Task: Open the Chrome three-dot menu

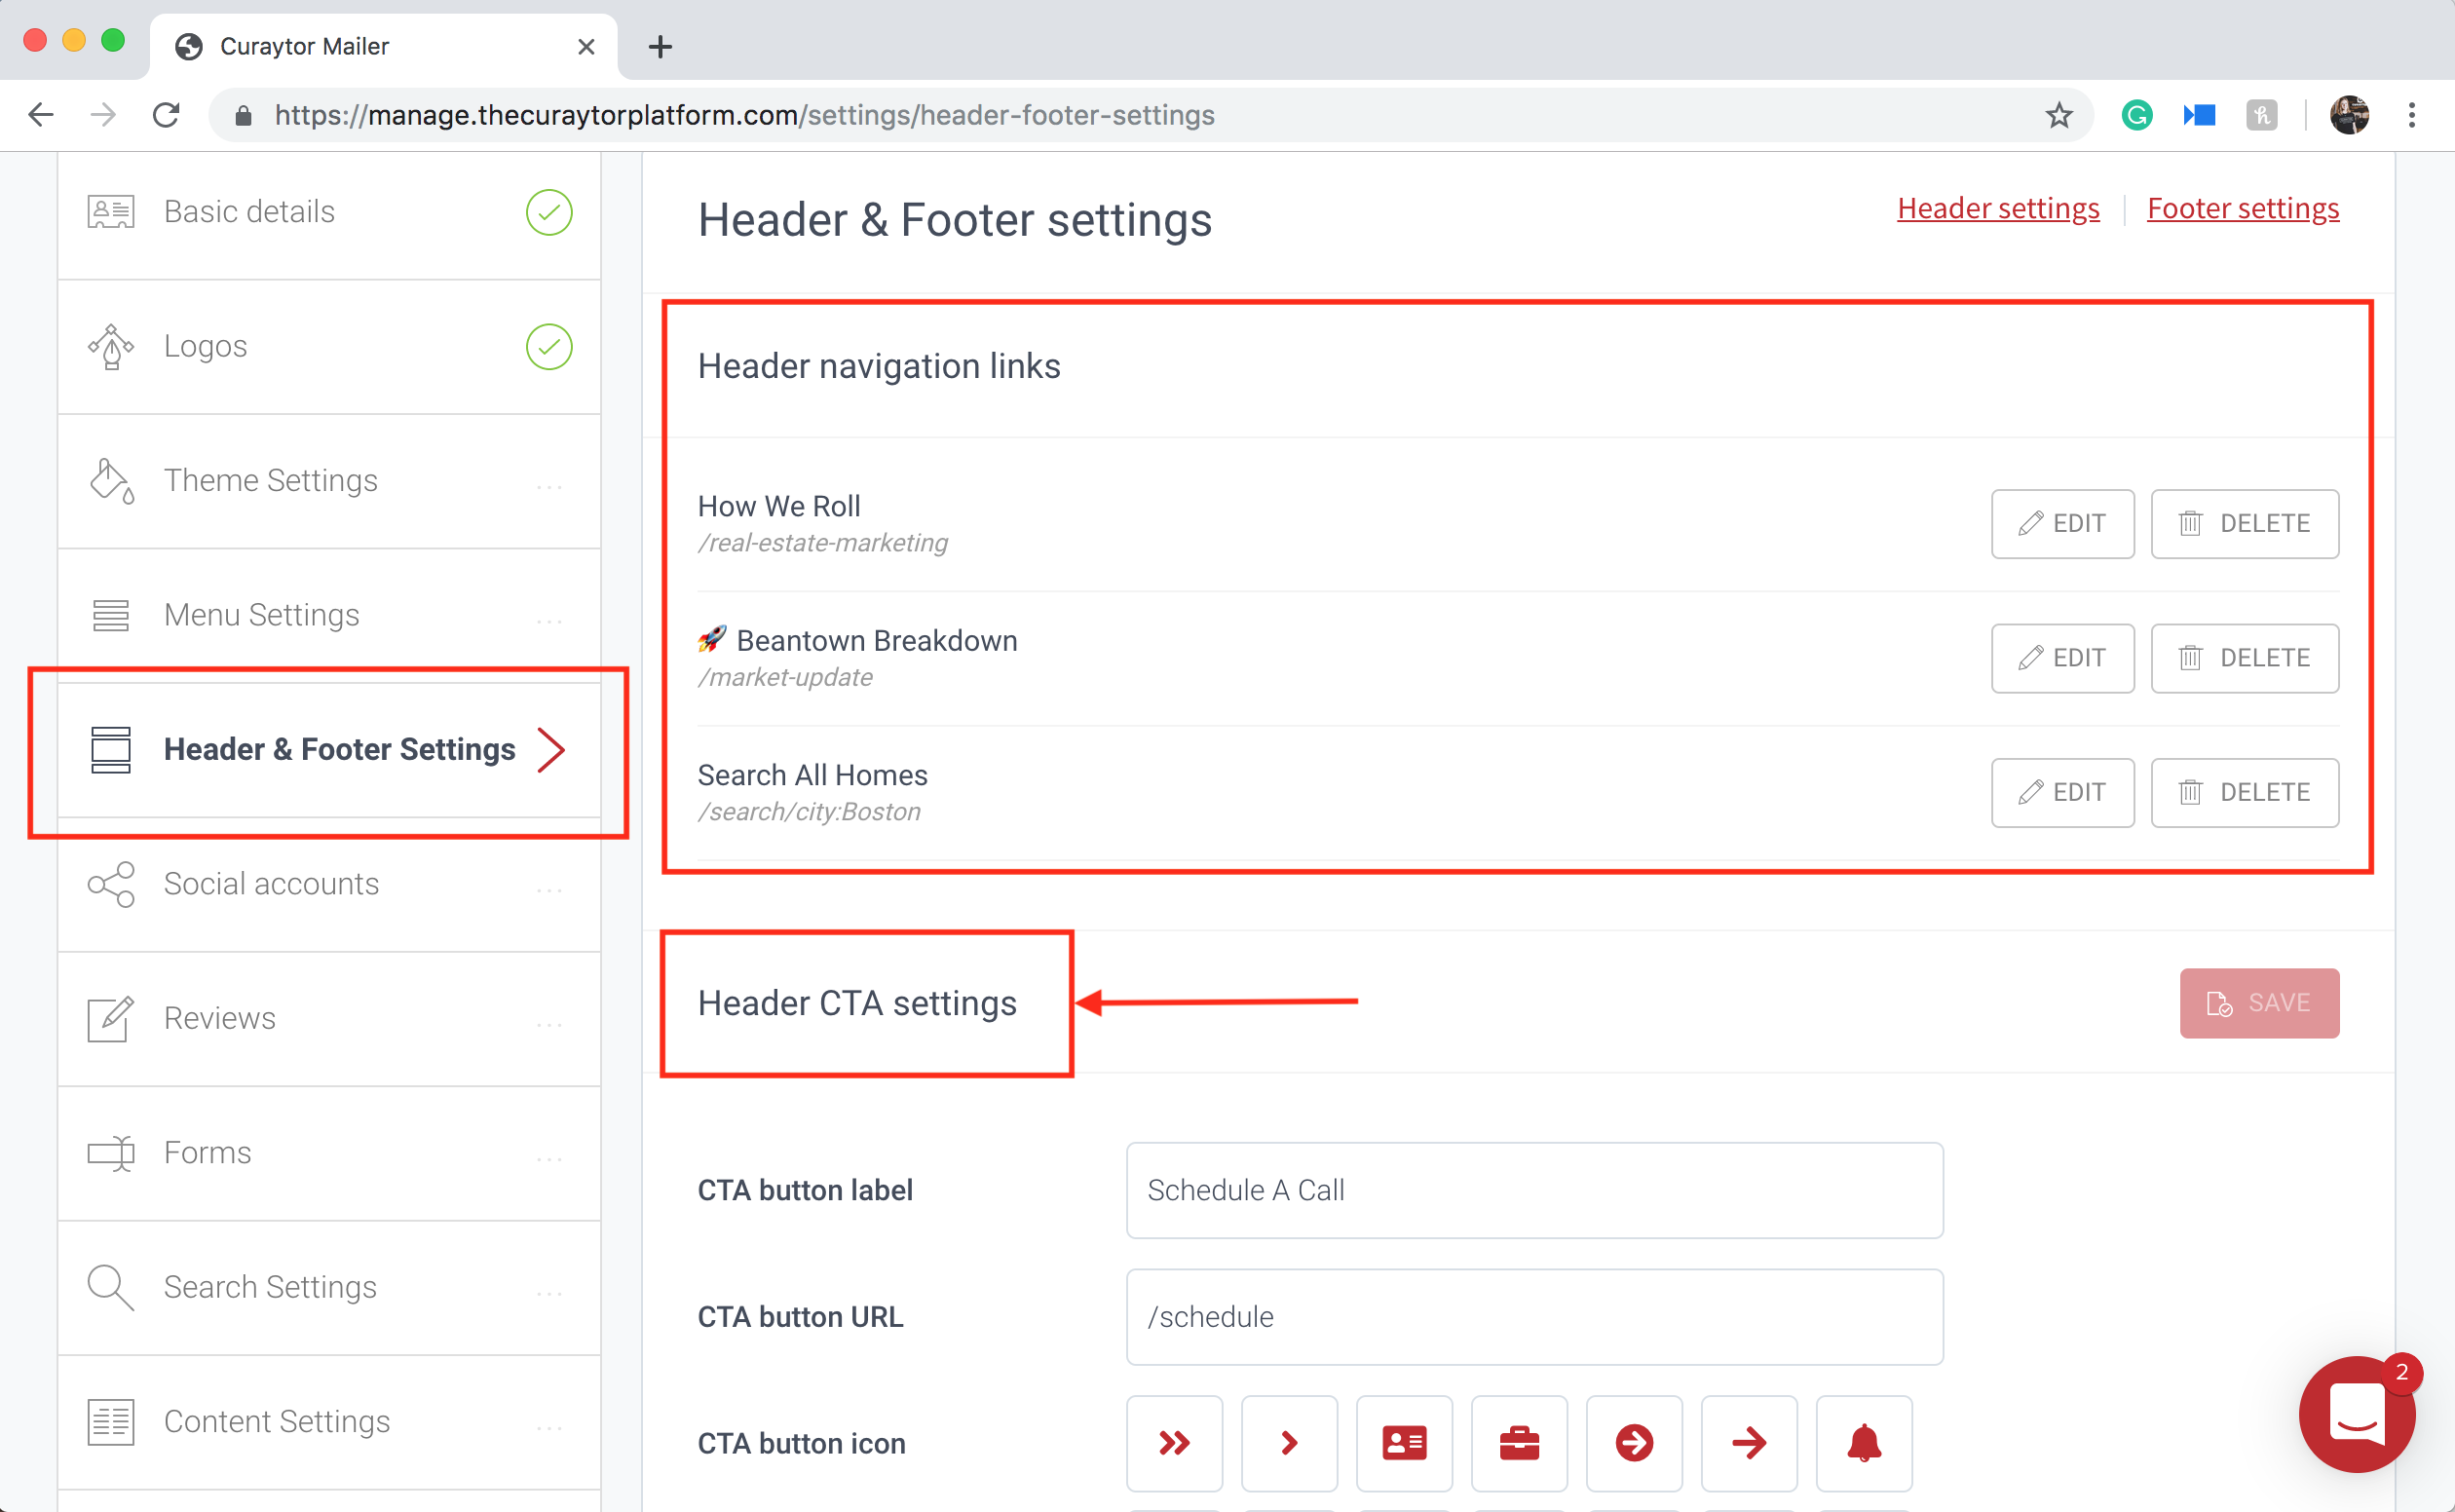Action: (2412, 115)
